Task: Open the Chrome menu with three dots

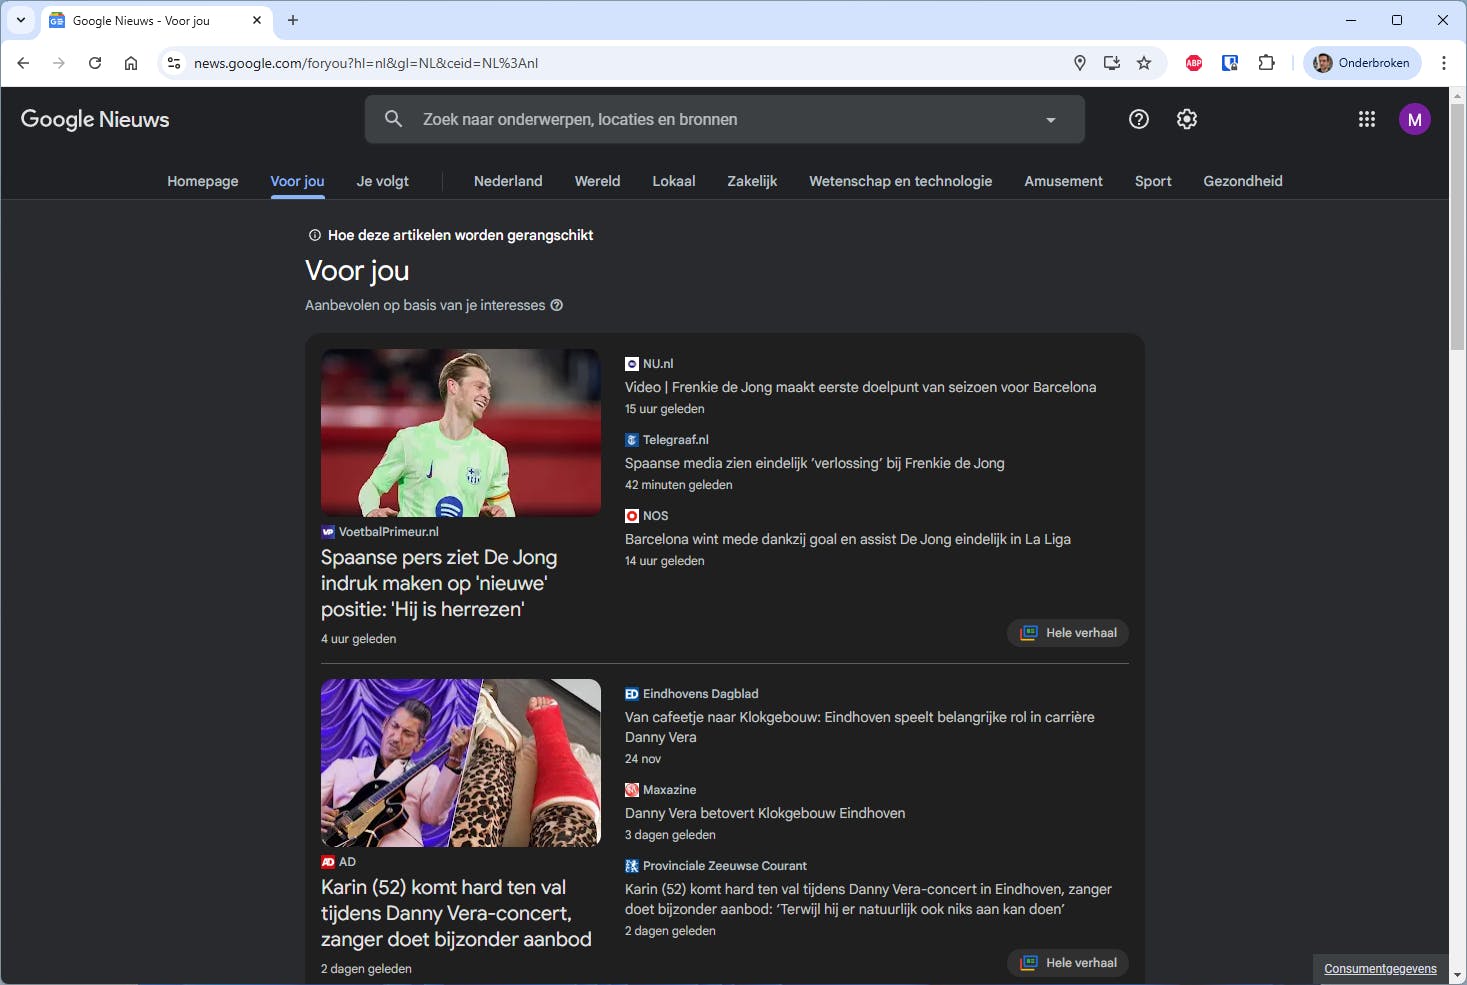Action: [x=1443, y=62]
